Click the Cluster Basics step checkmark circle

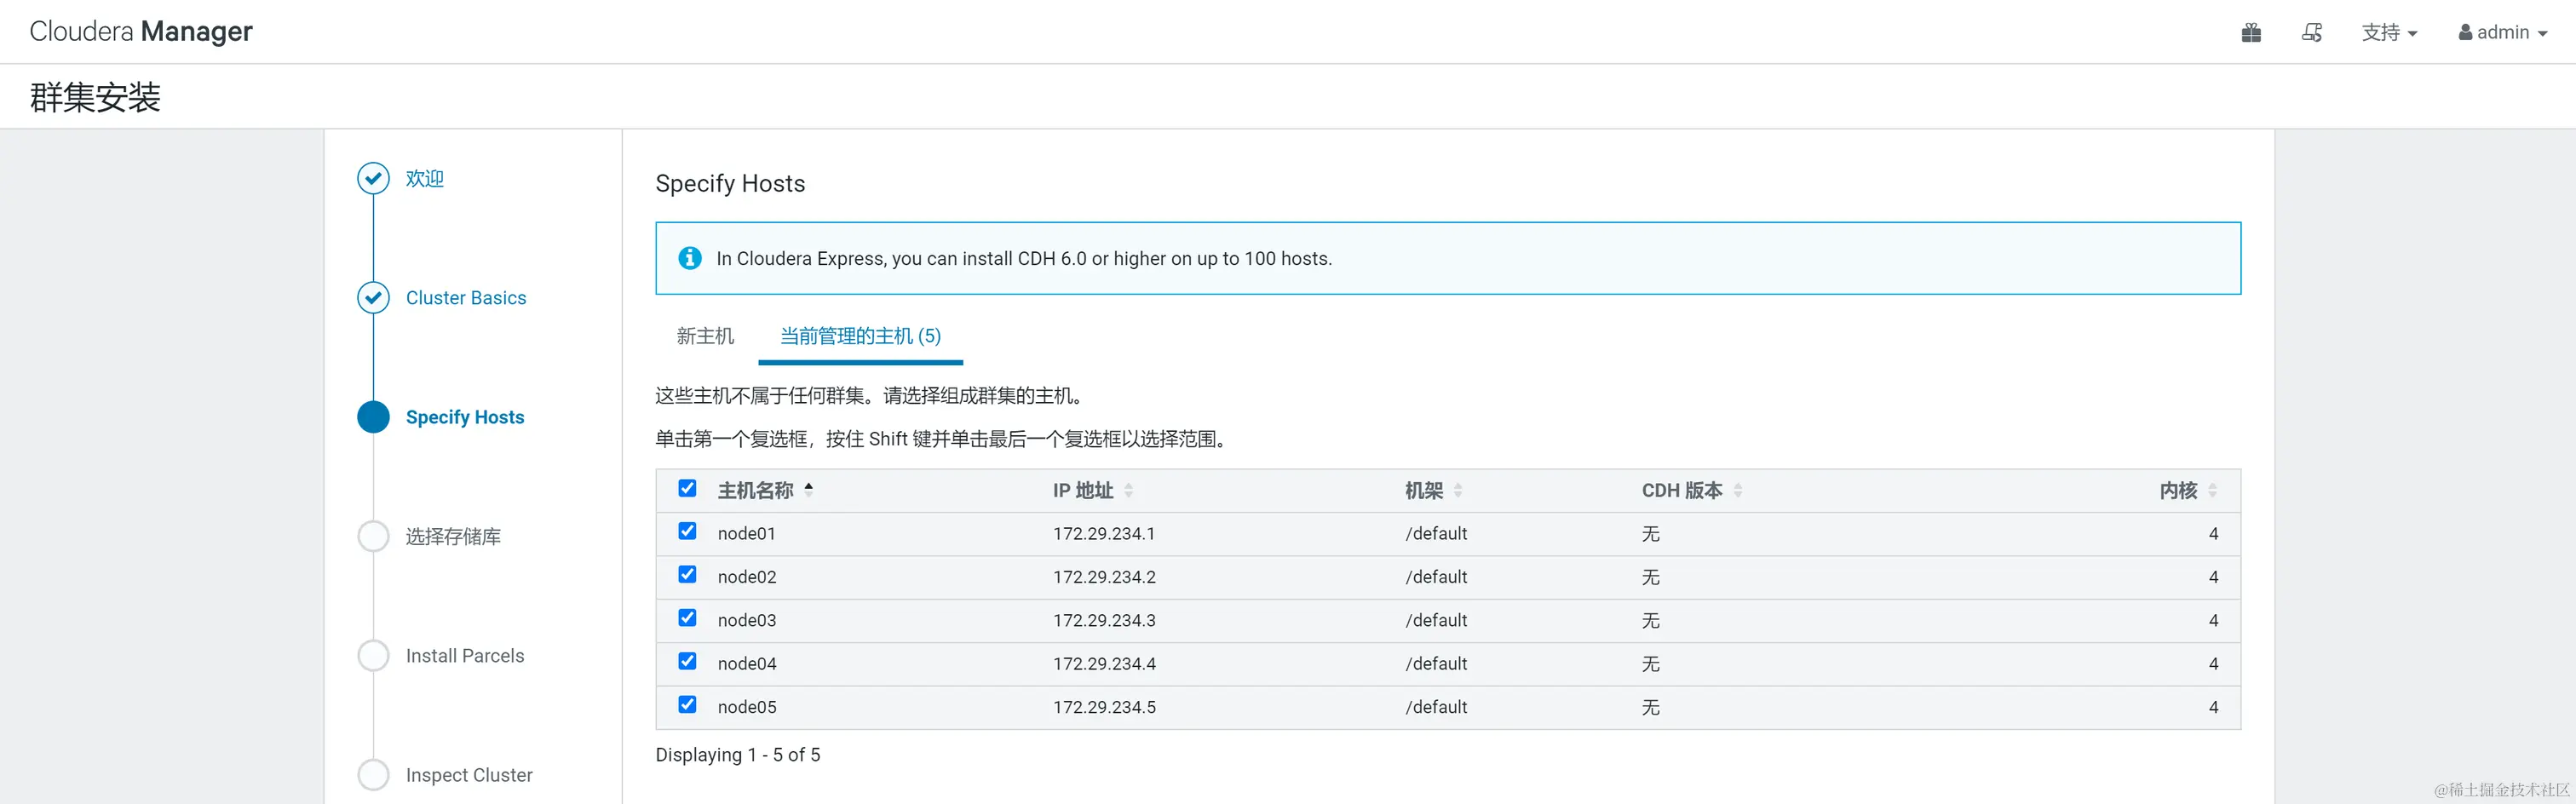click(x=373, y=298)
